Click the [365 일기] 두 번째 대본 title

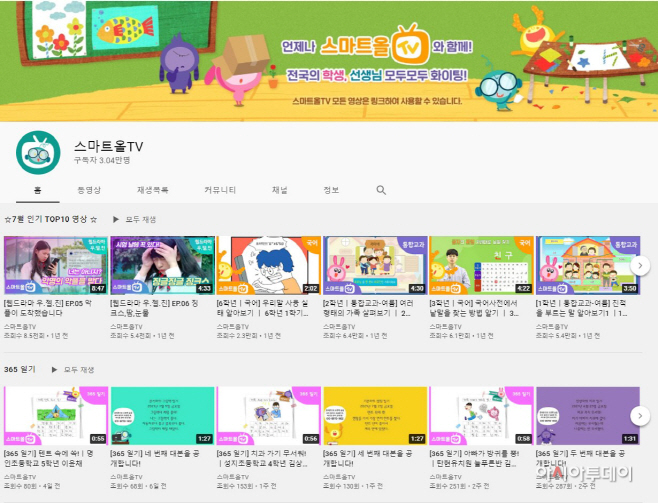[x=581, y=458]
